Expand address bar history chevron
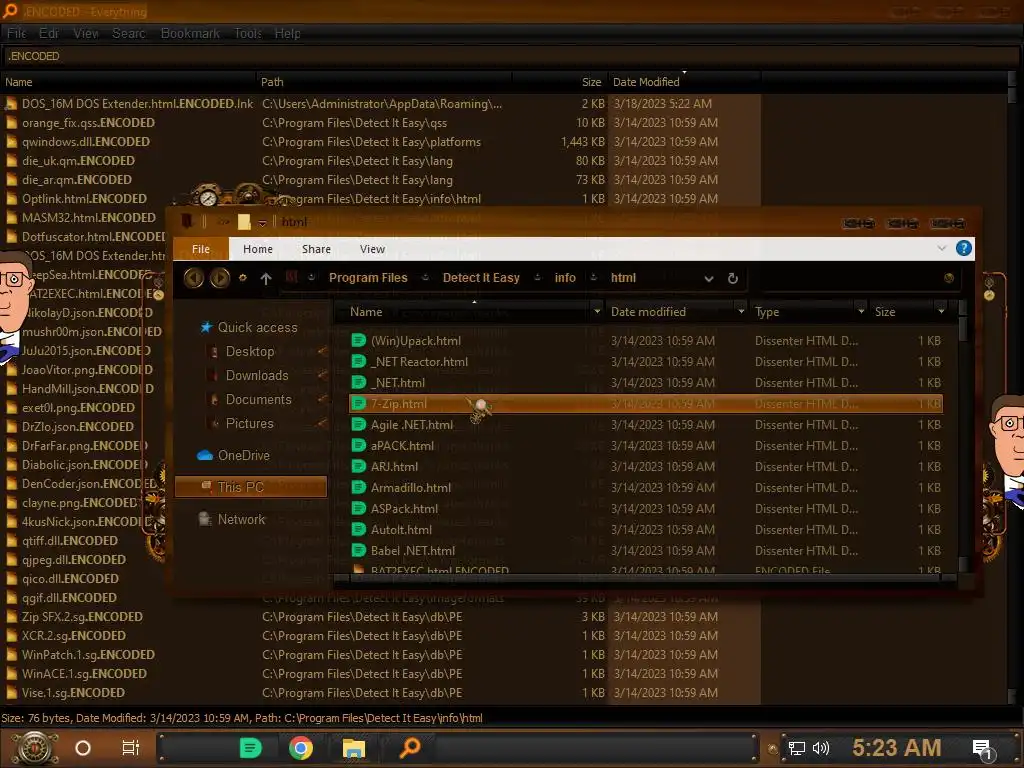The width and height of the screenshot is (1024, 768). tap(709, 279)
